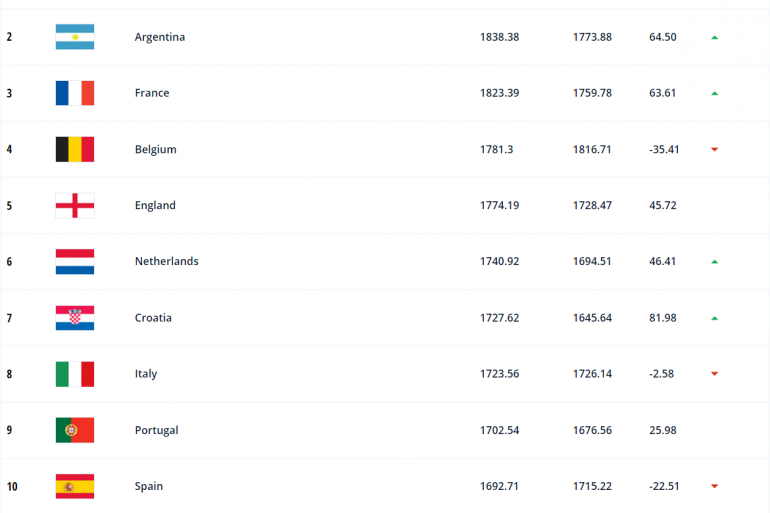Click Argentina's green up arrow indicator
Screen dimensions: 770x513
coord(714,37)
